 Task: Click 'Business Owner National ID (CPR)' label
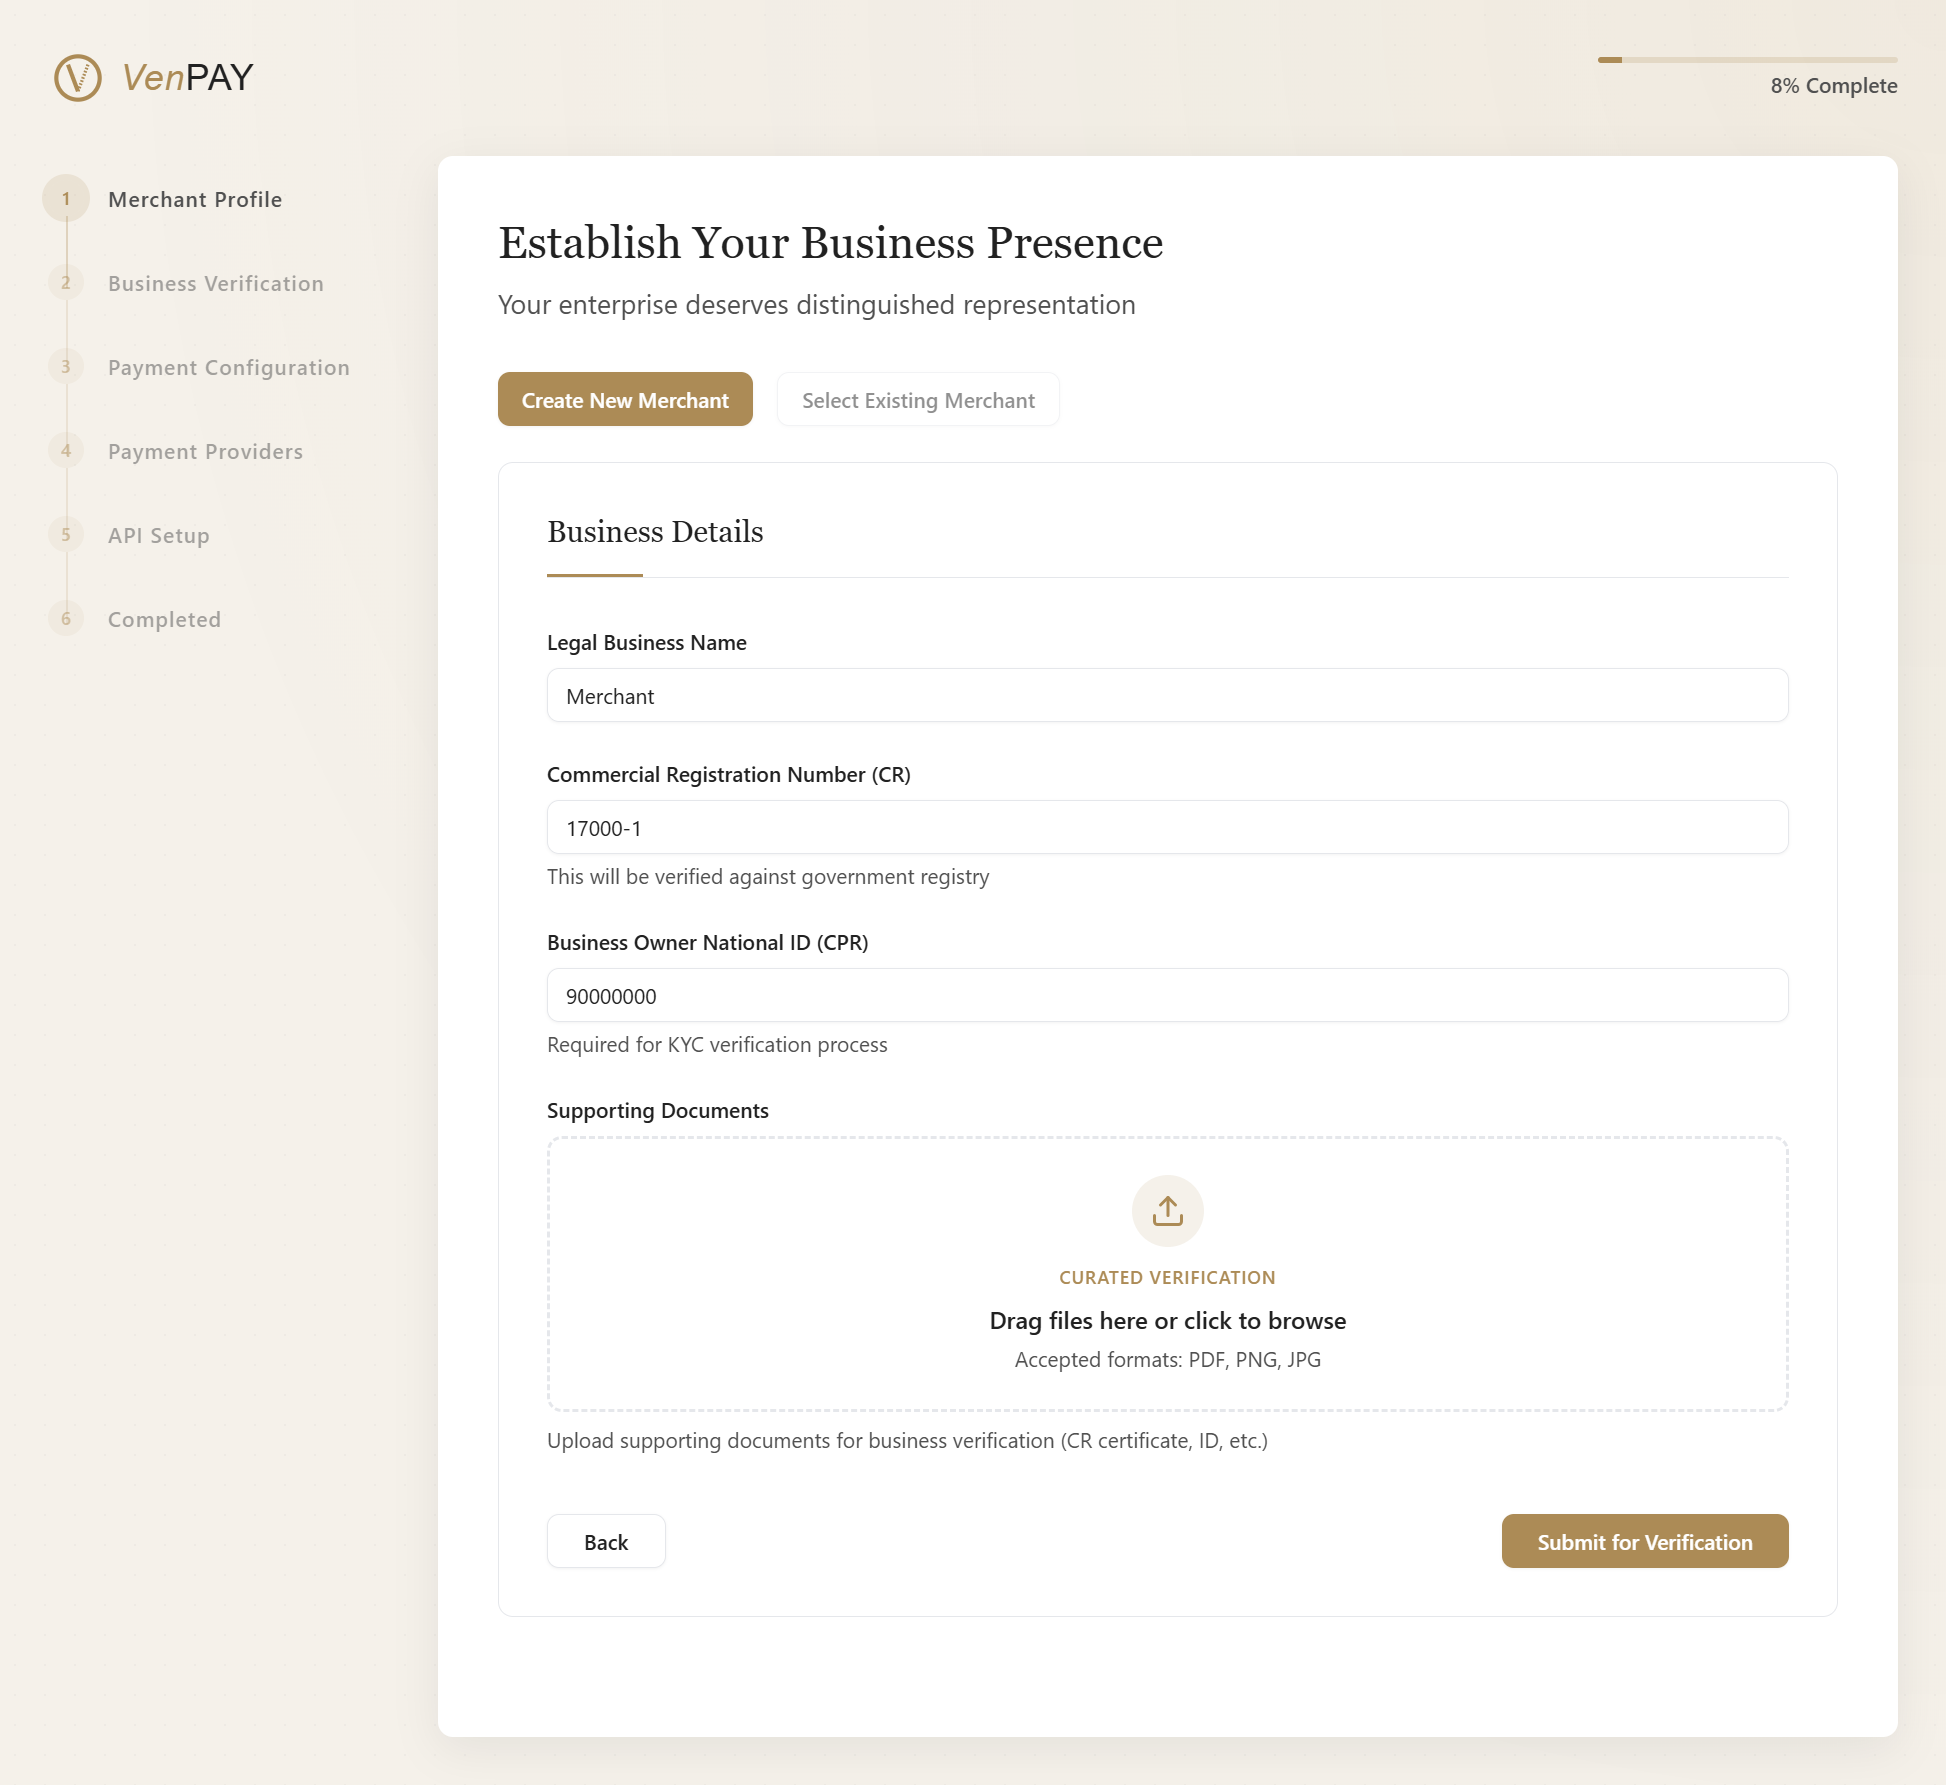(x=708, y=943)
